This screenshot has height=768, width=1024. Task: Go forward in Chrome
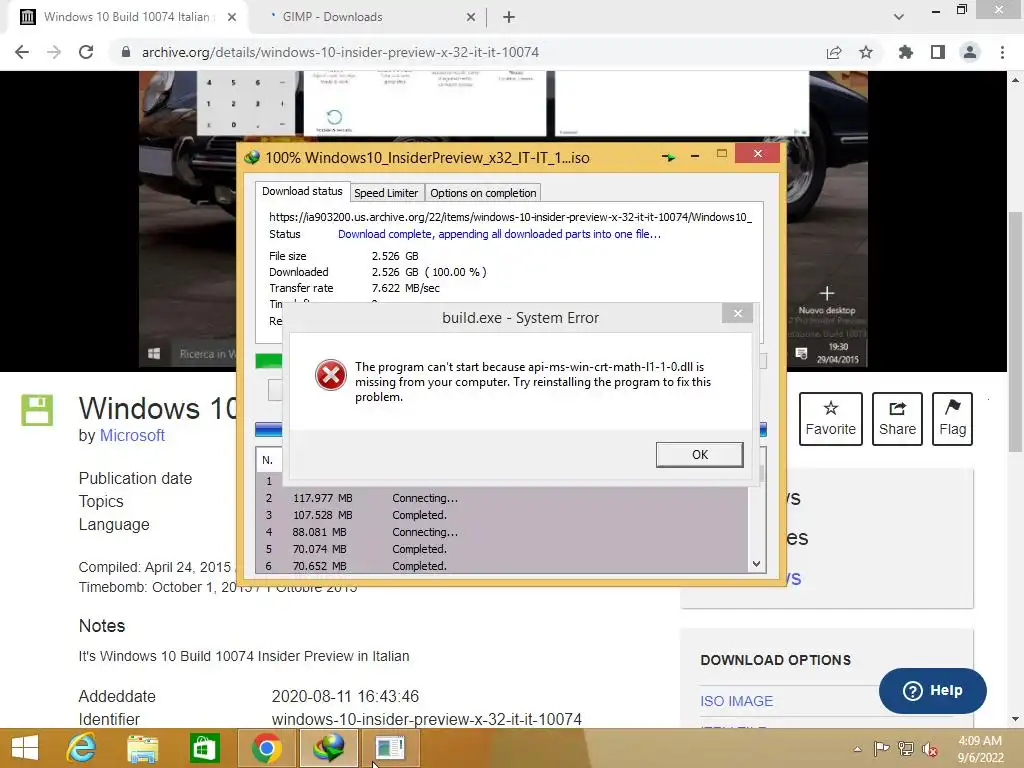point(54,52)
